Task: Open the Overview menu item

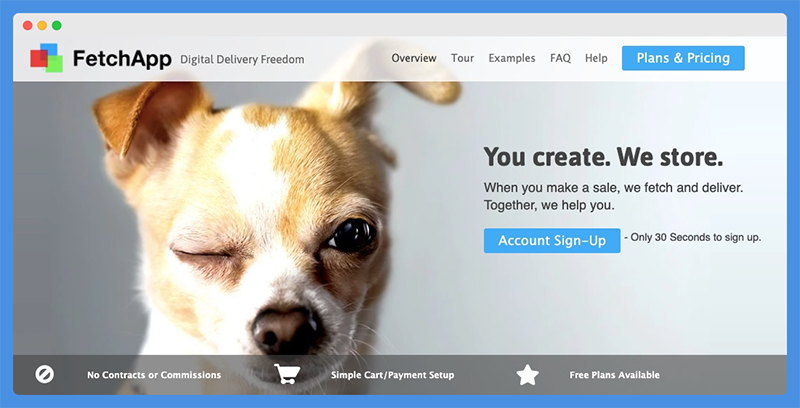Action: (x=414, y=58)
